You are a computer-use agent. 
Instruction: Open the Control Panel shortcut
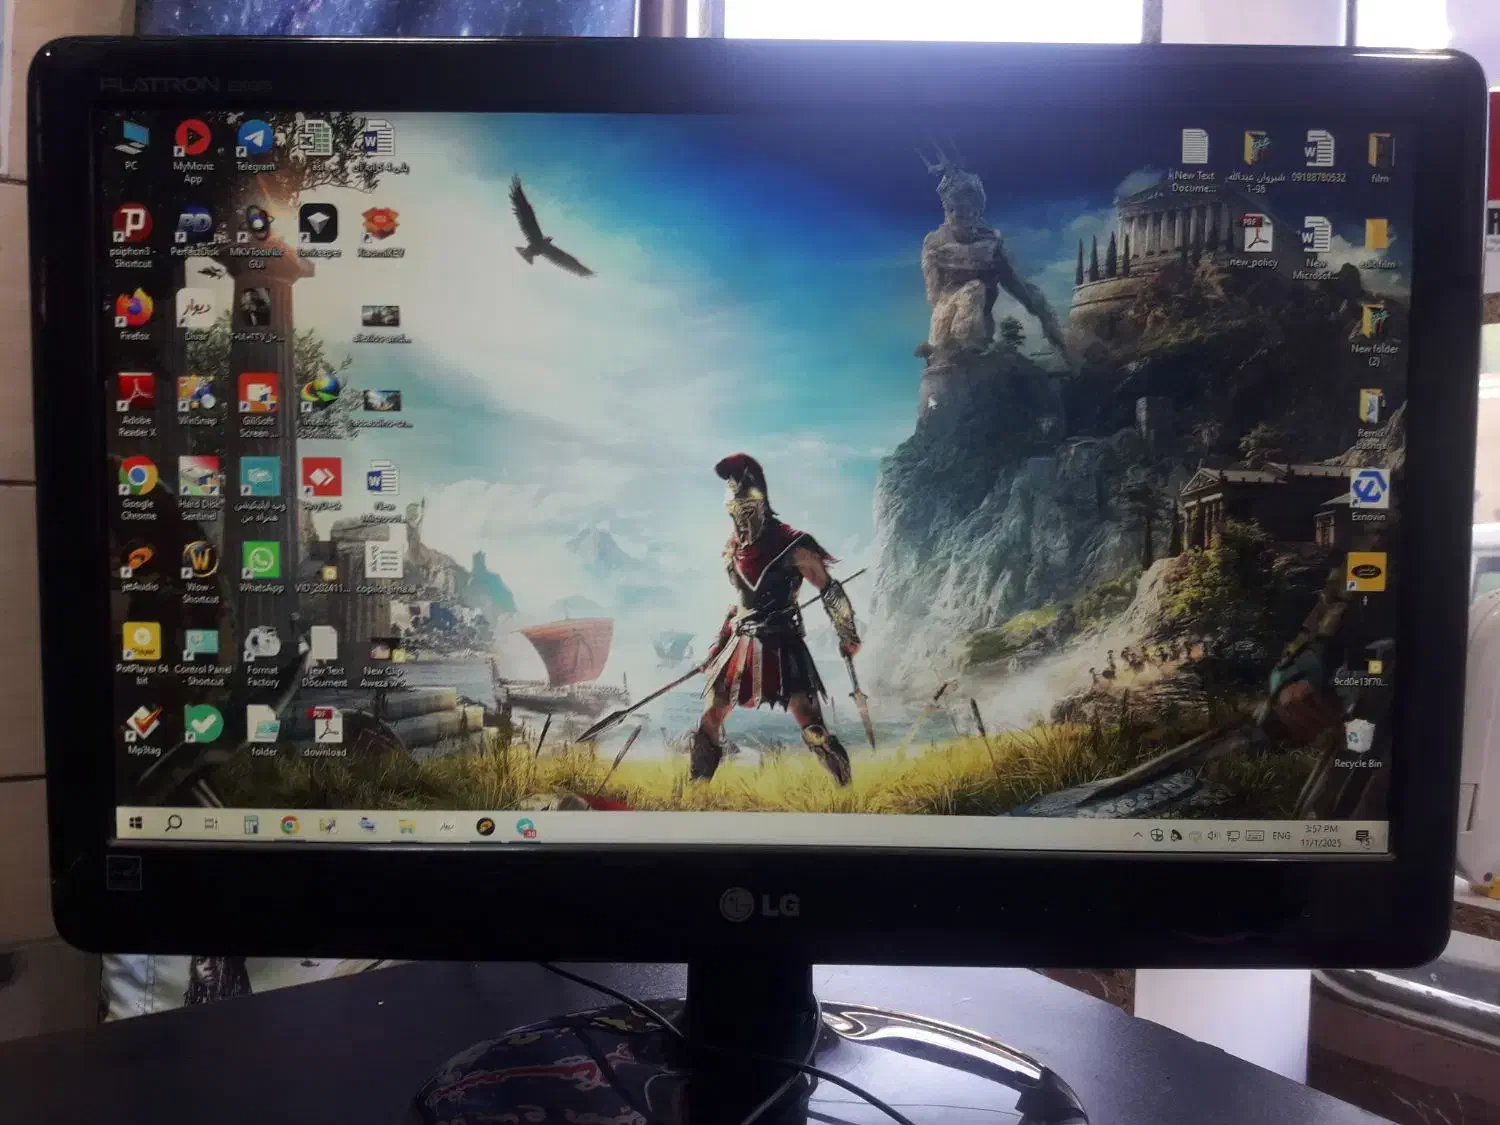pos(203,656)
